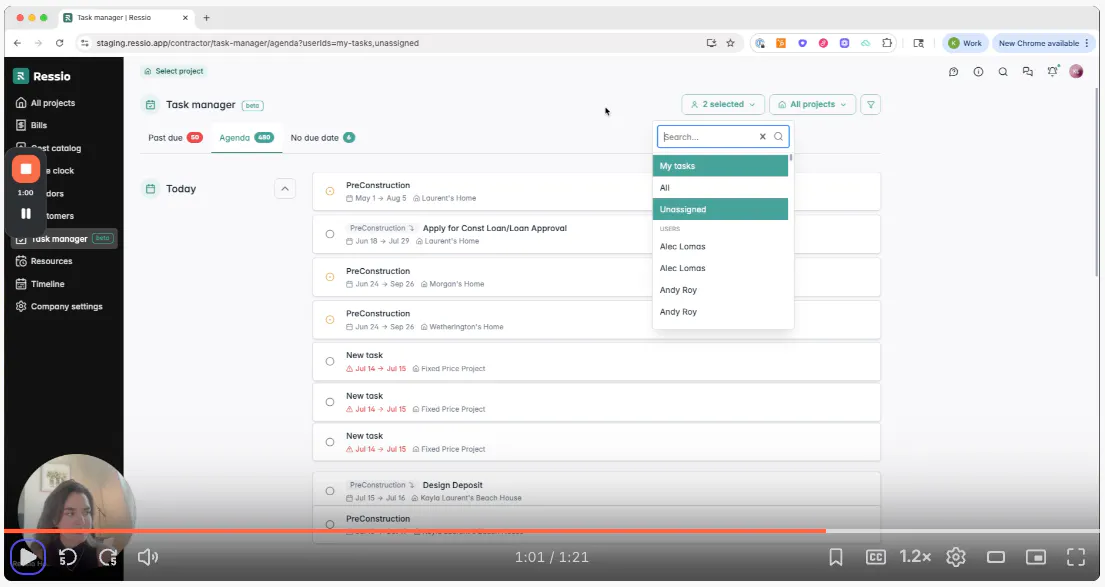Screen dimensions: 1105x587
Task: Toggle the Morgan's Home PreConstruction status circle
Action: [330, 277]
